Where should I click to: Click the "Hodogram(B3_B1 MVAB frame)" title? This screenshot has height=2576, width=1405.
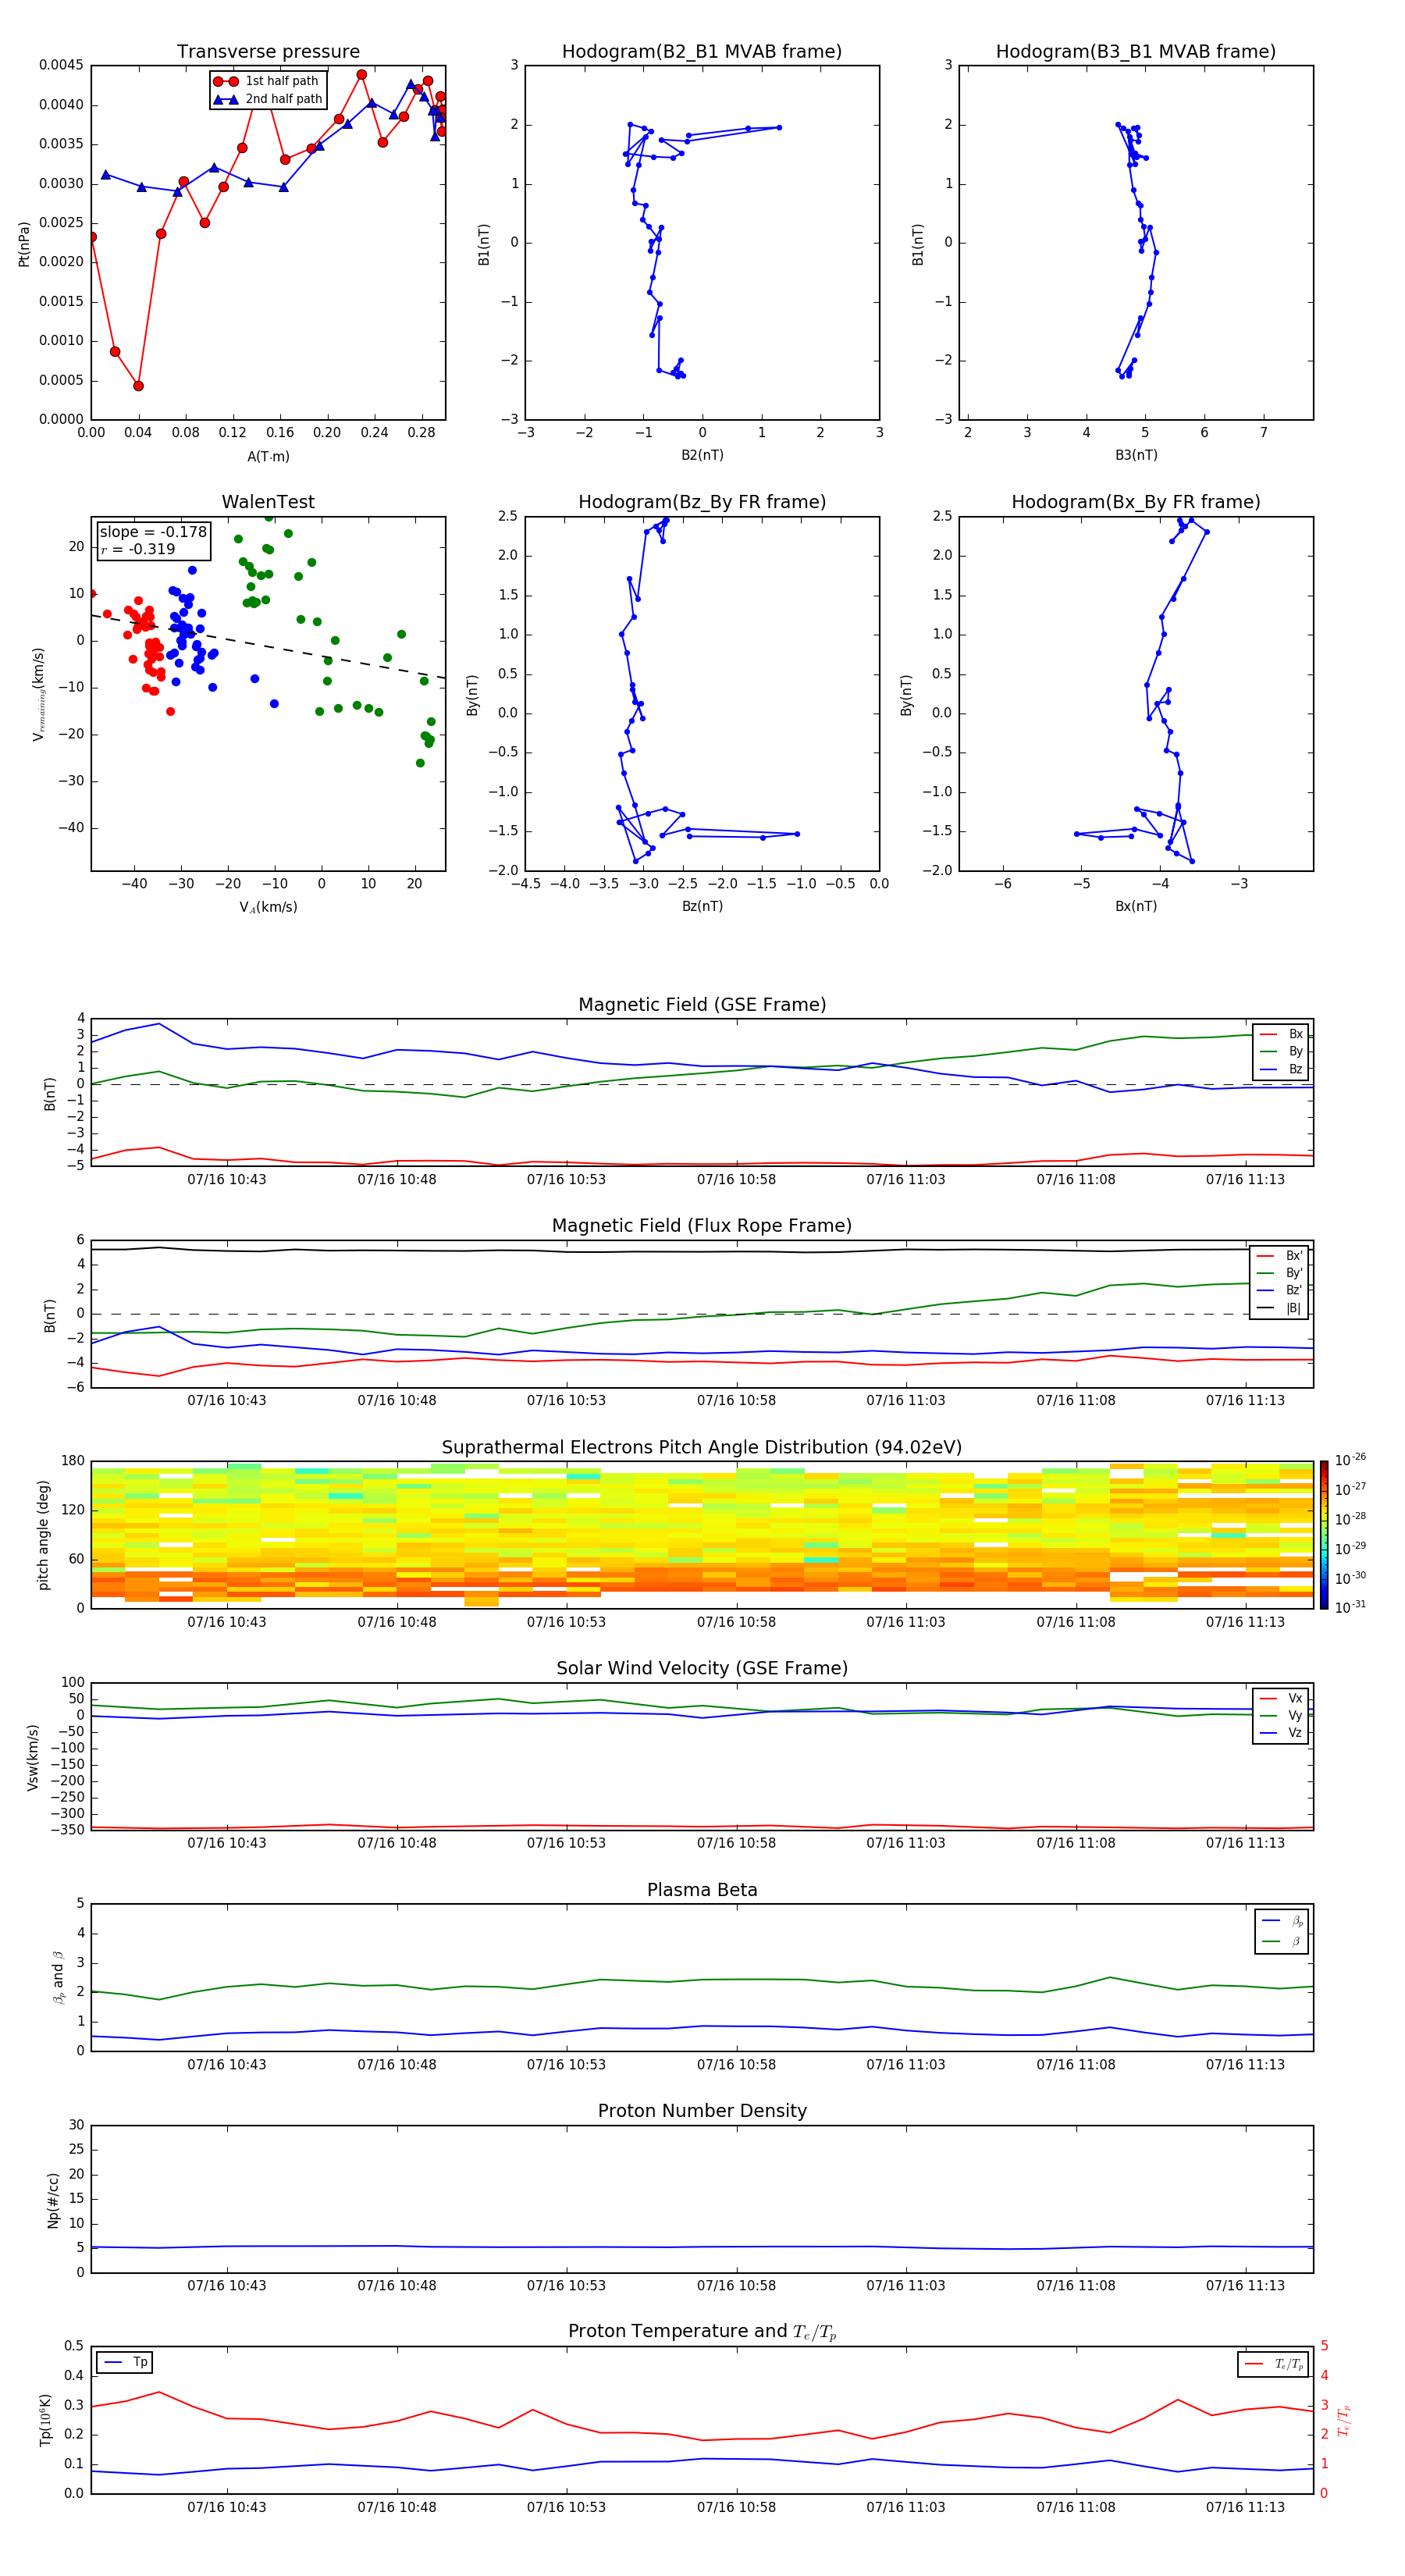tap(1136, 51)
